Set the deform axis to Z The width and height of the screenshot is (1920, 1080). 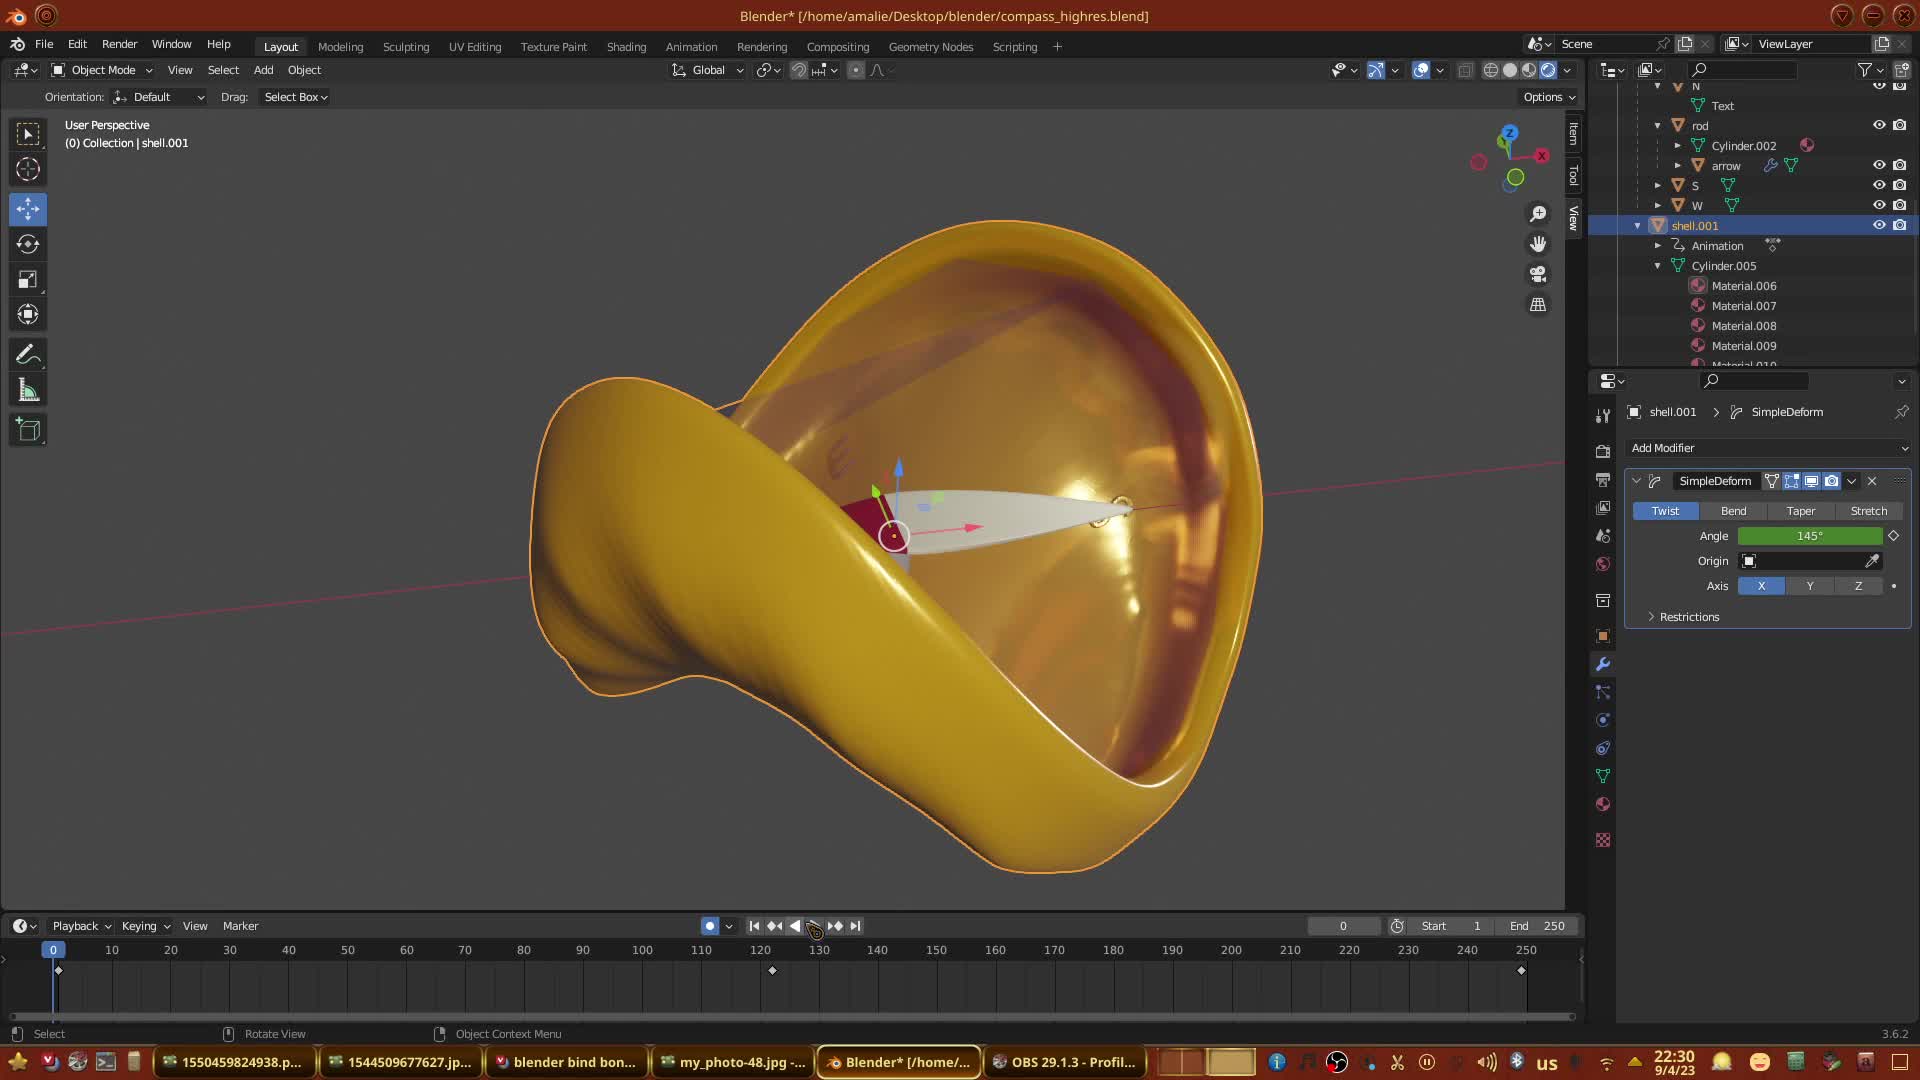click(x=1858, y=586)
